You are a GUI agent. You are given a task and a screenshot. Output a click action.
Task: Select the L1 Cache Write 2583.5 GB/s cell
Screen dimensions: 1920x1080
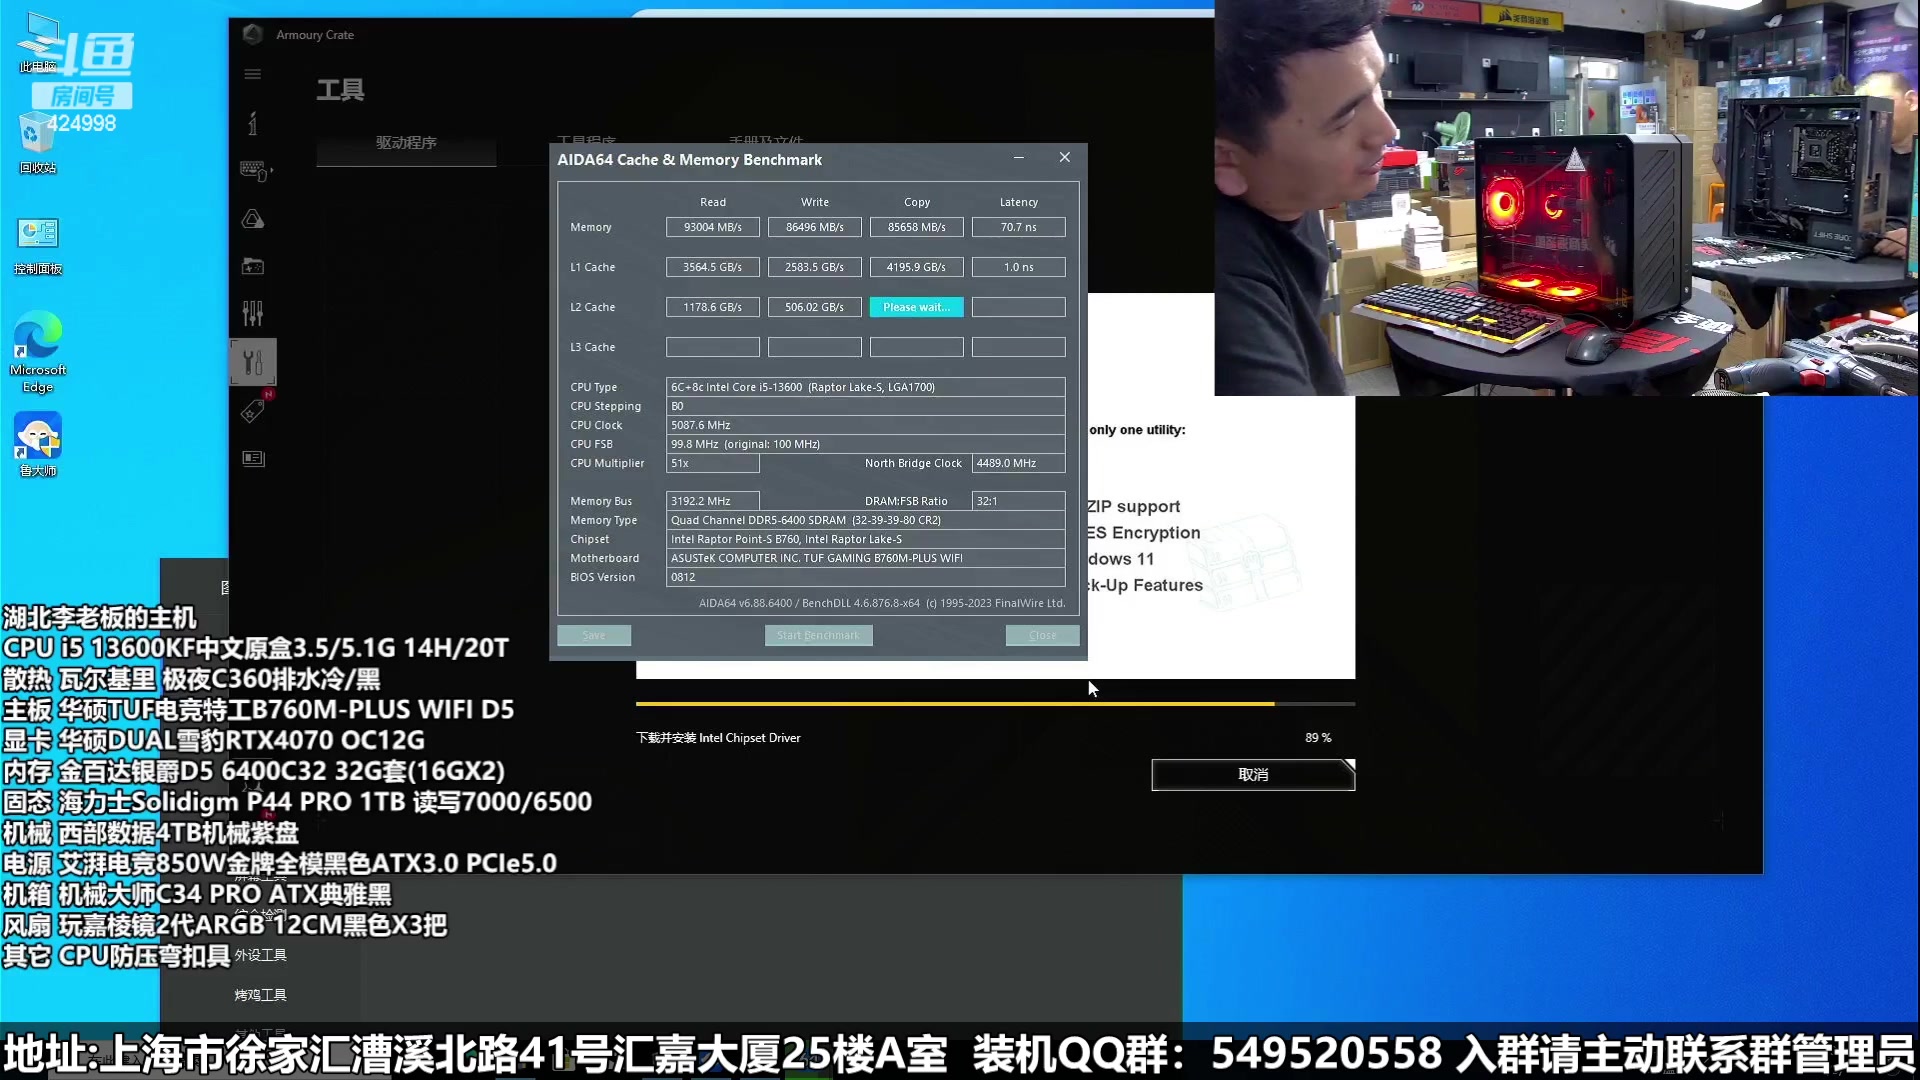point(815,267)
